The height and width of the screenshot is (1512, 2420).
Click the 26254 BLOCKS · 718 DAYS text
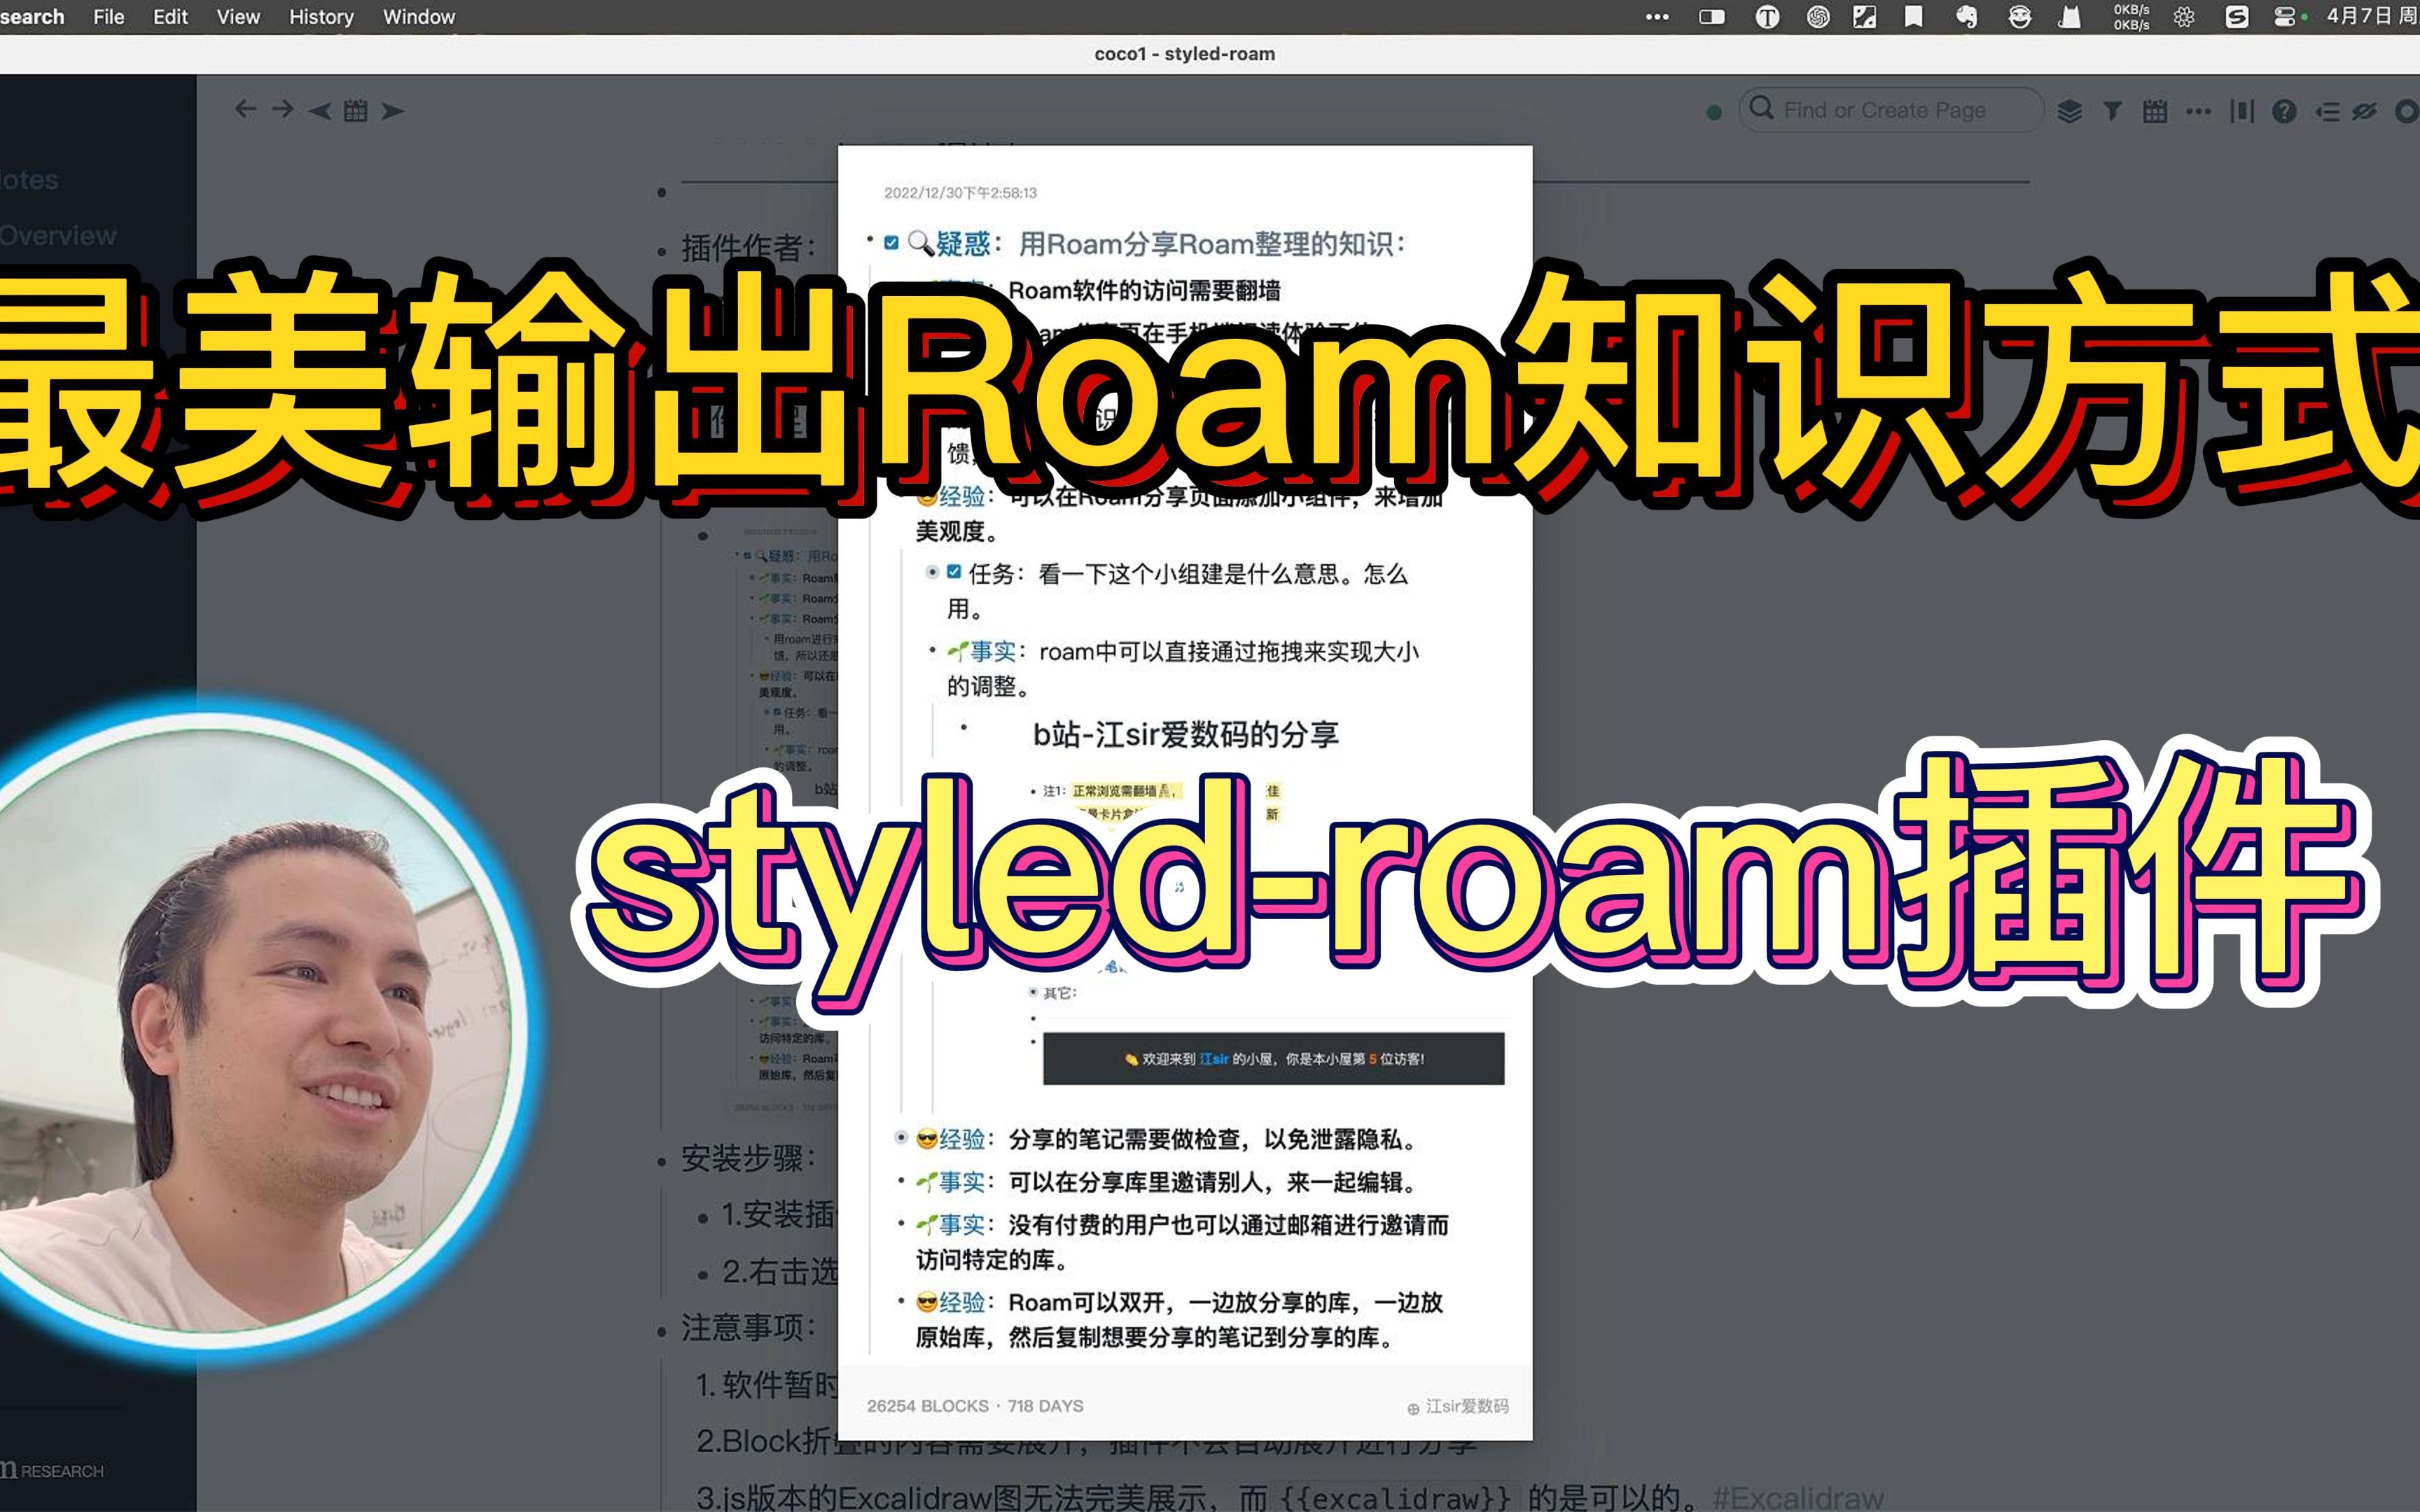click(975, 1406)
